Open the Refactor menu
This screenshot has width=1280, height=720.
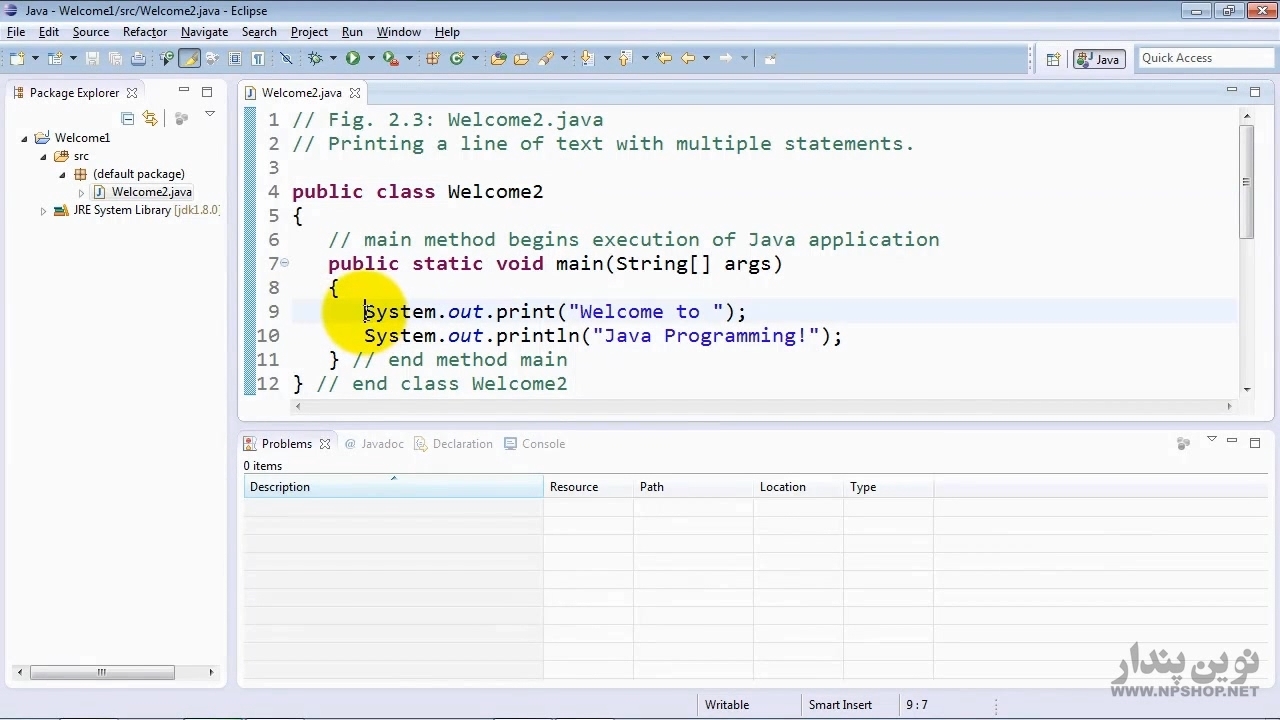tap(145, 32)
